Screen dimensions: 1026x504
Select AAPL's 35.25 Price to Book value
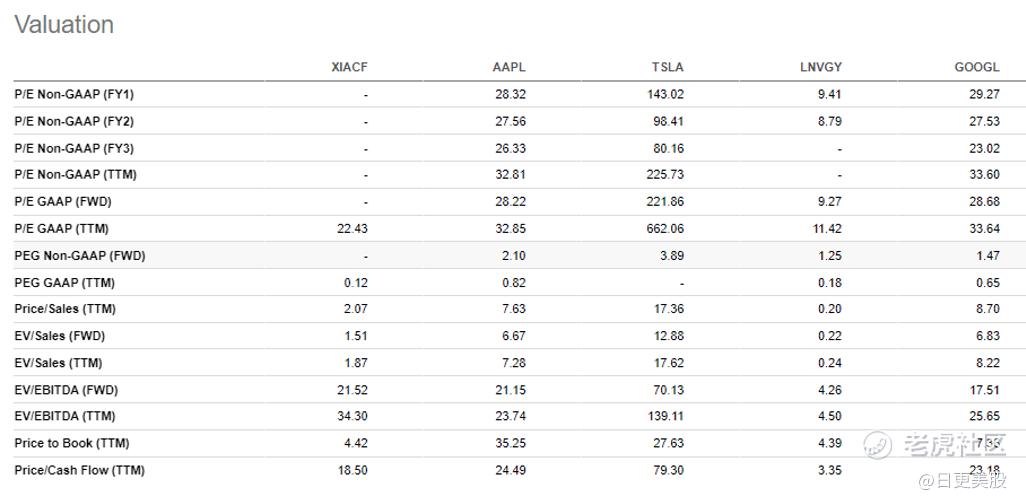tap(510, 443)
